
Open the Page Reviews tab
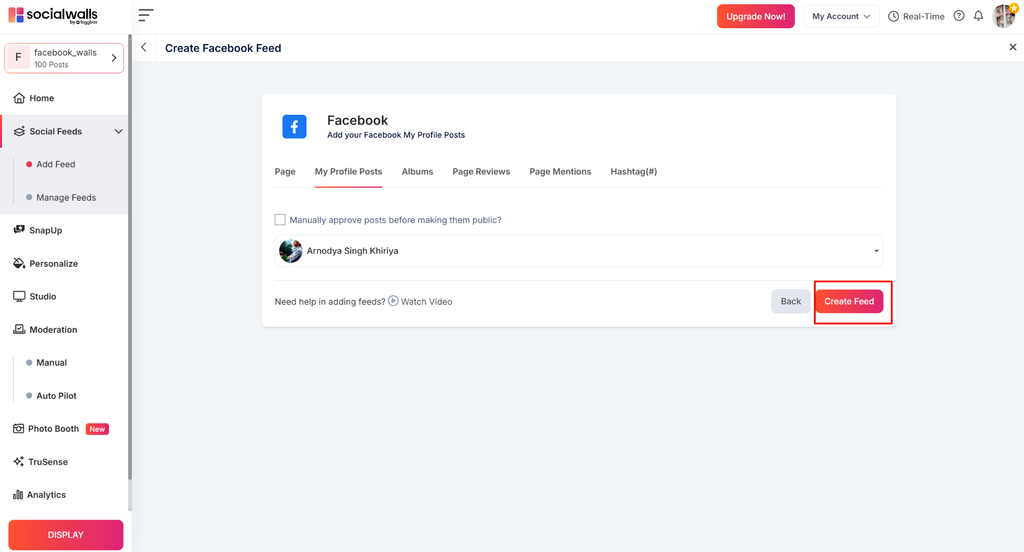tap(481, 172)
